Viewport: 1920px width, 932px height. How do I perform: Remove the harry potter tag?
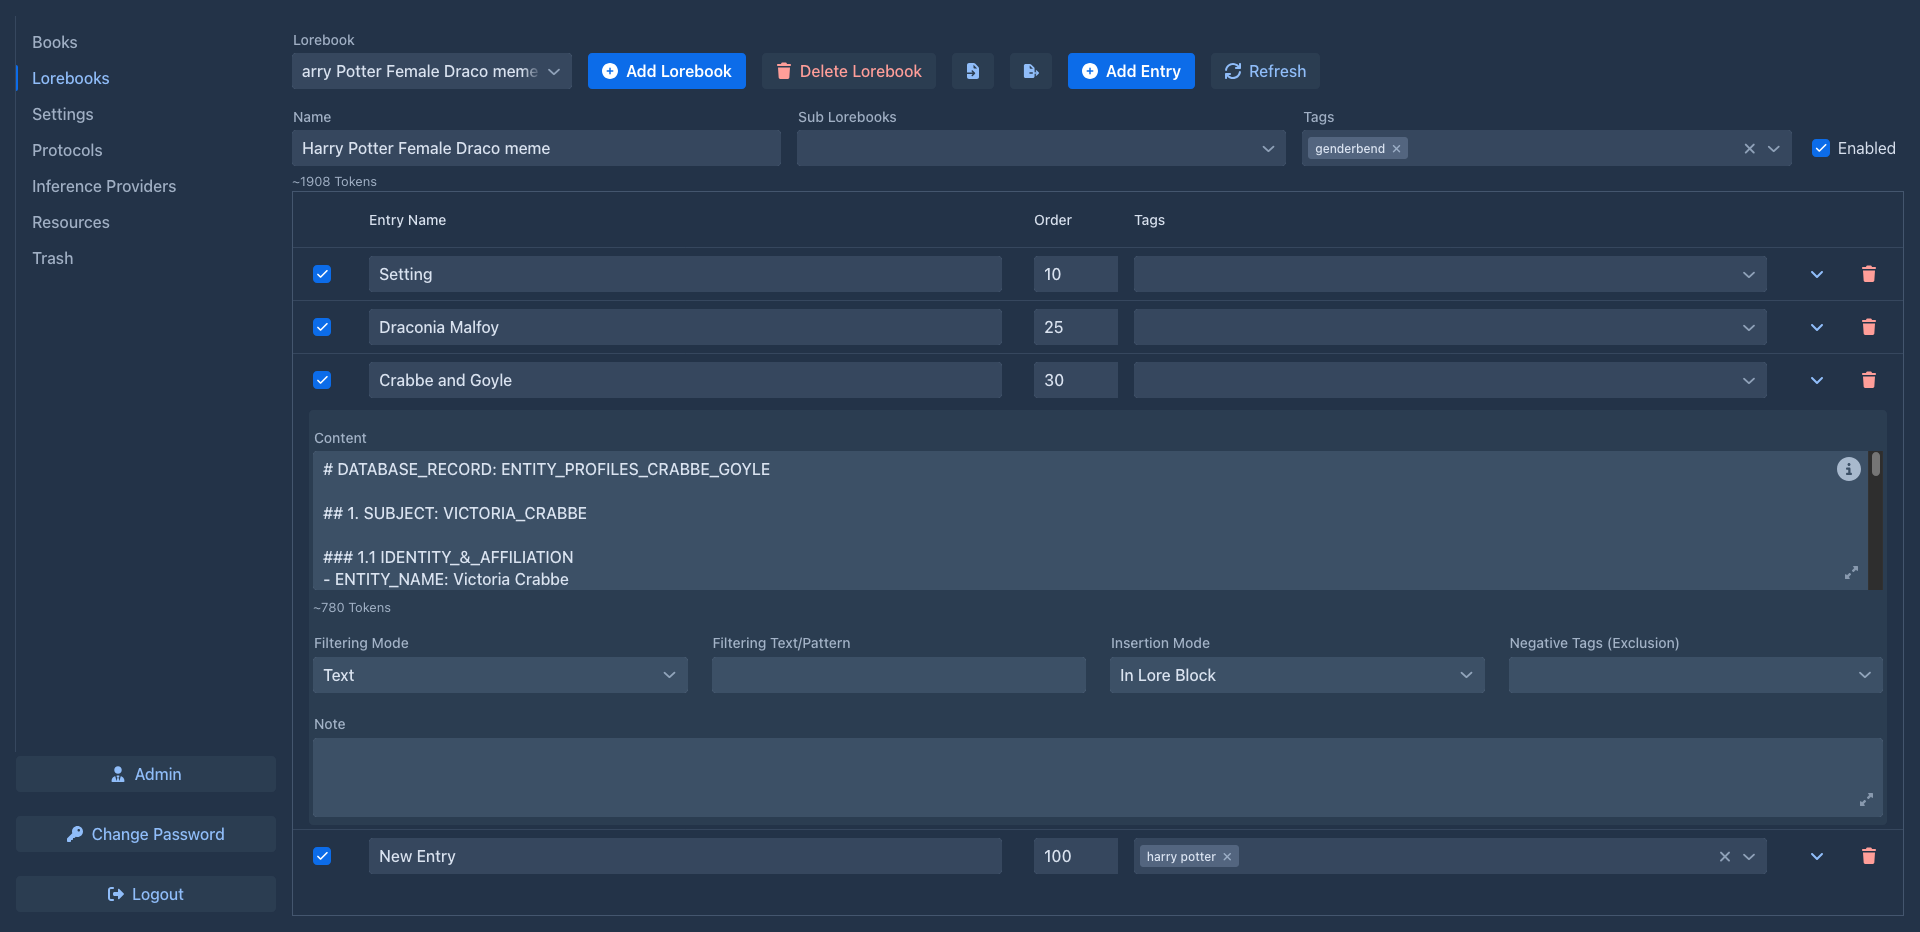pyautogui.click(x=1227, y=857)
